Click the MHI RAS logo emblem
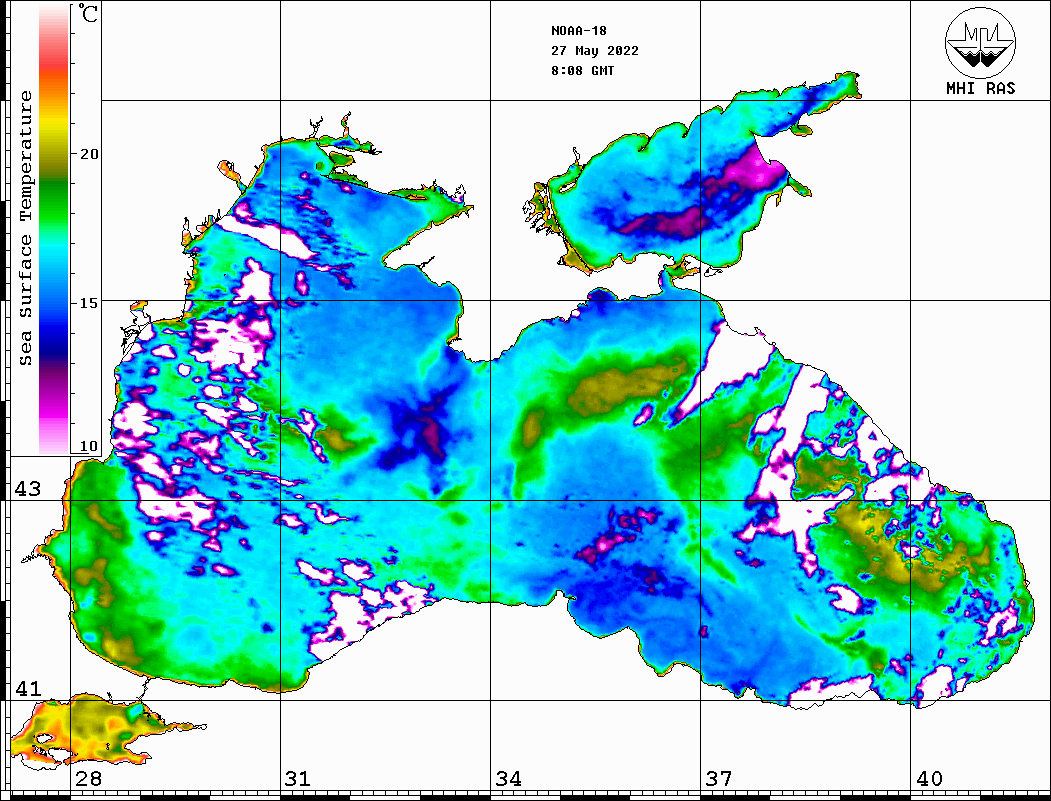The width and height of the screenshot is (1051, 801). [x=981, y=43]
